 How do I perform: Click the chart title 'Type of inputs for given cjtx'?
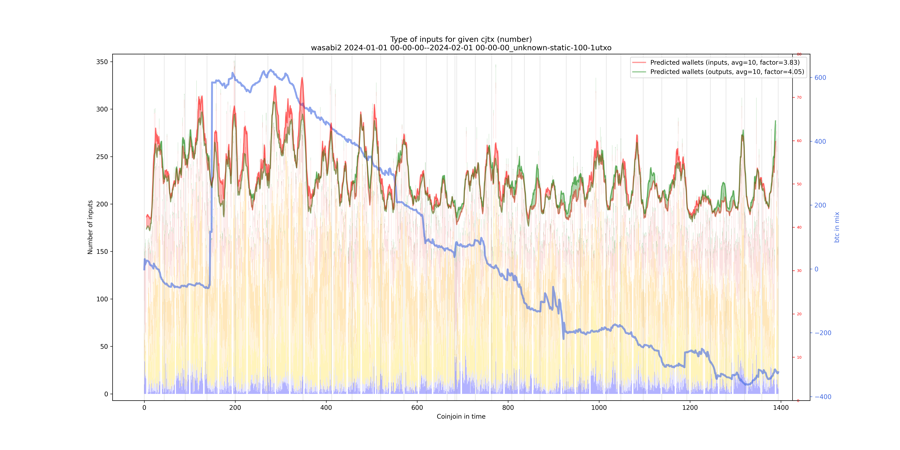pos(461,39)
